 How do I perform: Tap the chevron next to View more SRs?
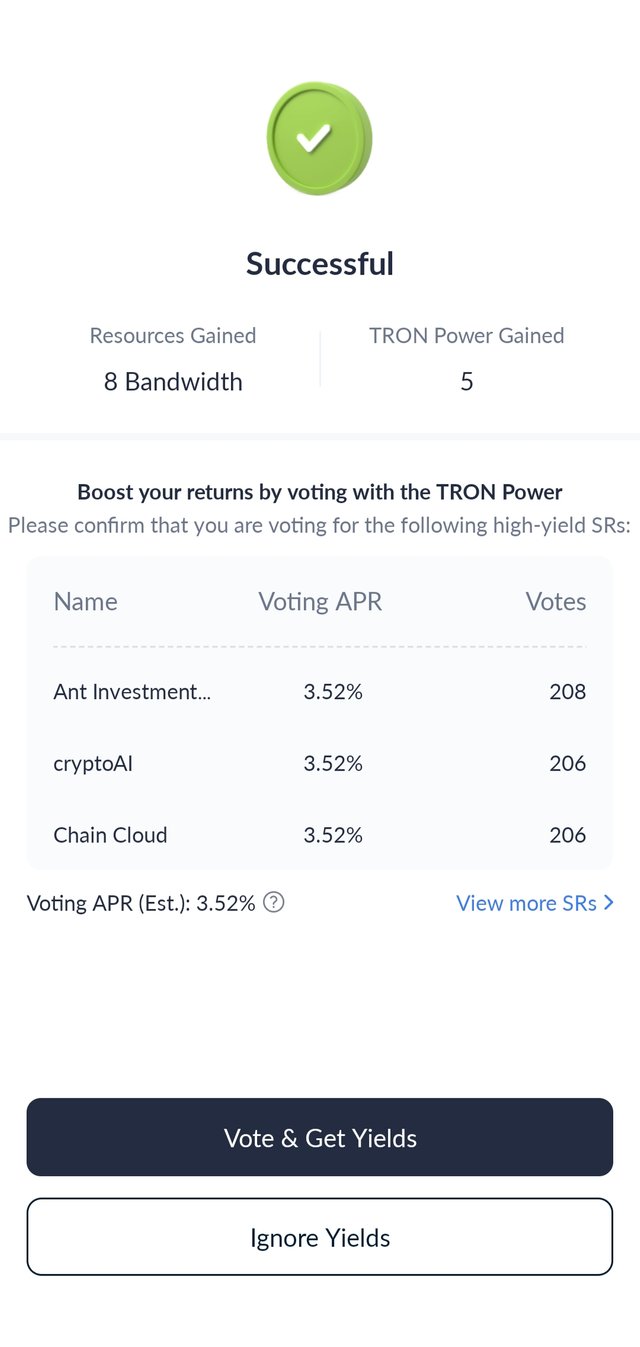click(609, 903)
